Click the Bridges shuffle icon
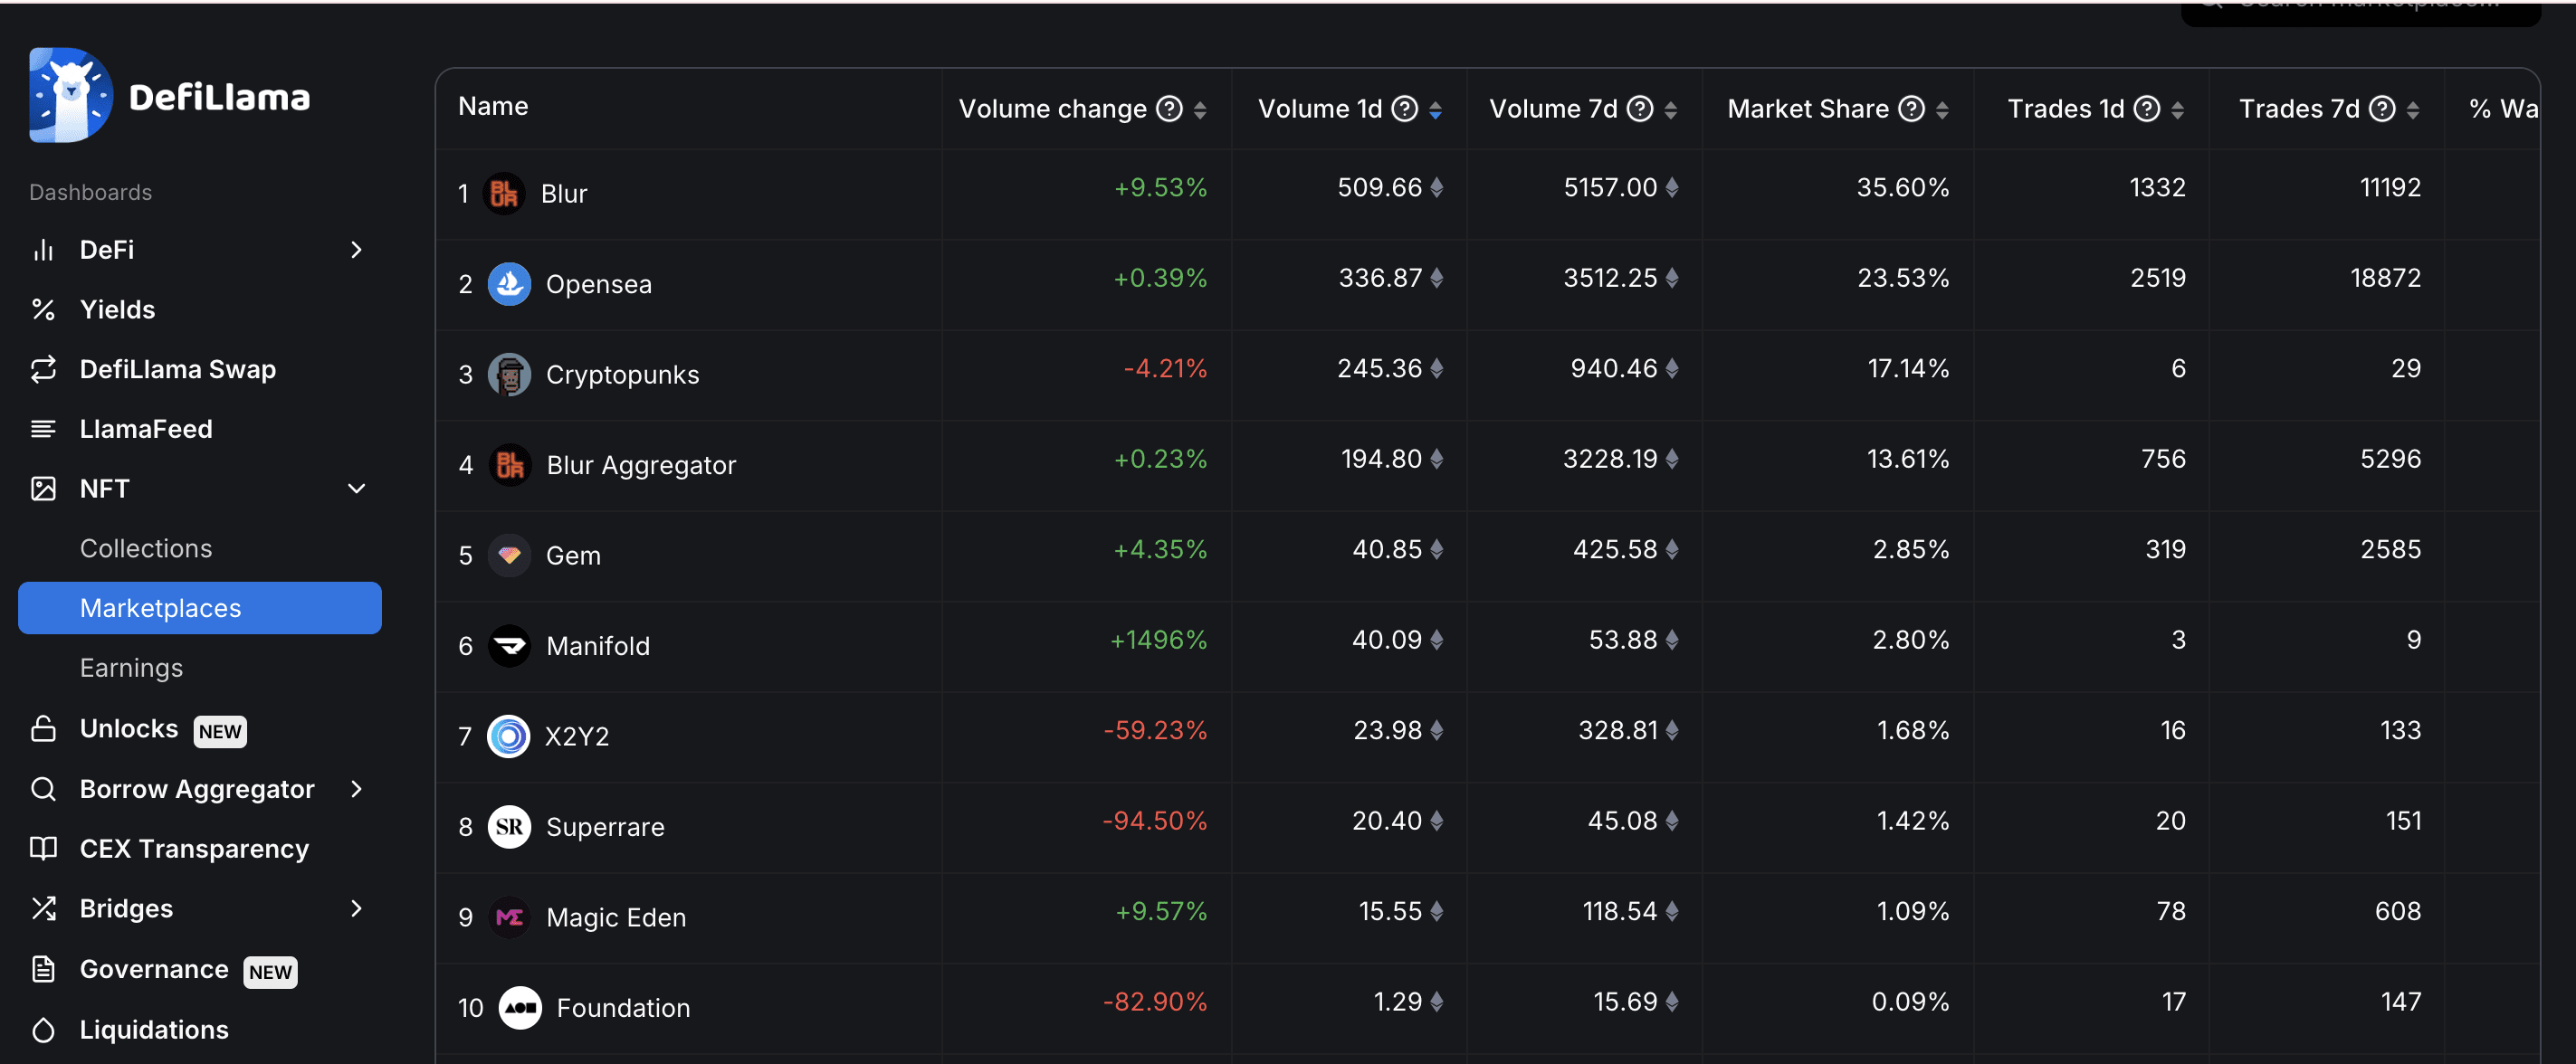The image size is (2576, 1064). (x=43, y=908)
